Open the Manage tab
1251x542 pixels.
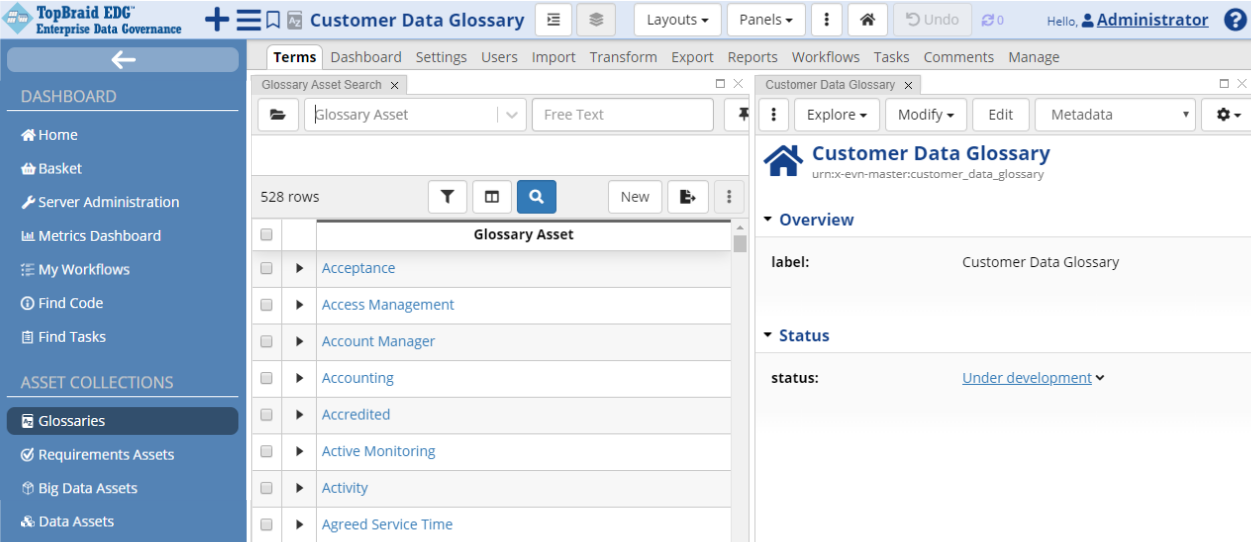click(1034, 57)
